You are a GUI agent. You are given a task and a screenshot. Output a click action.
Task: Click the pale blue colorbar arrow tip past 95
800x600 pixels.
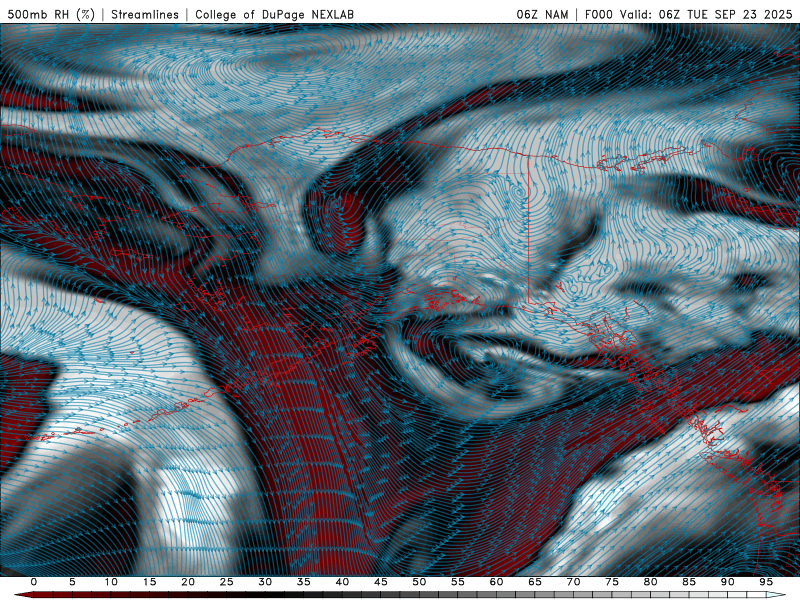pos(777,595)
